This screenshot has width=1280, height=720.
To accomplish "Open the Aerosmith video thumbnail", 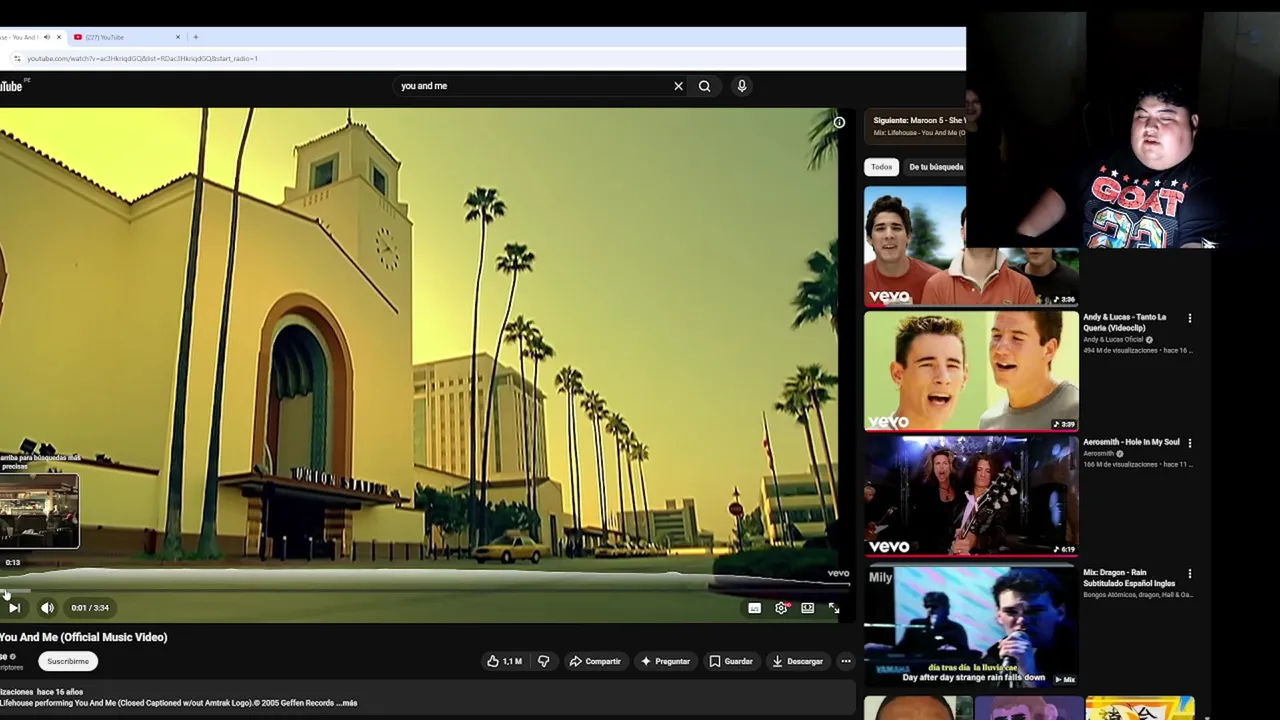I will point(971,495).
